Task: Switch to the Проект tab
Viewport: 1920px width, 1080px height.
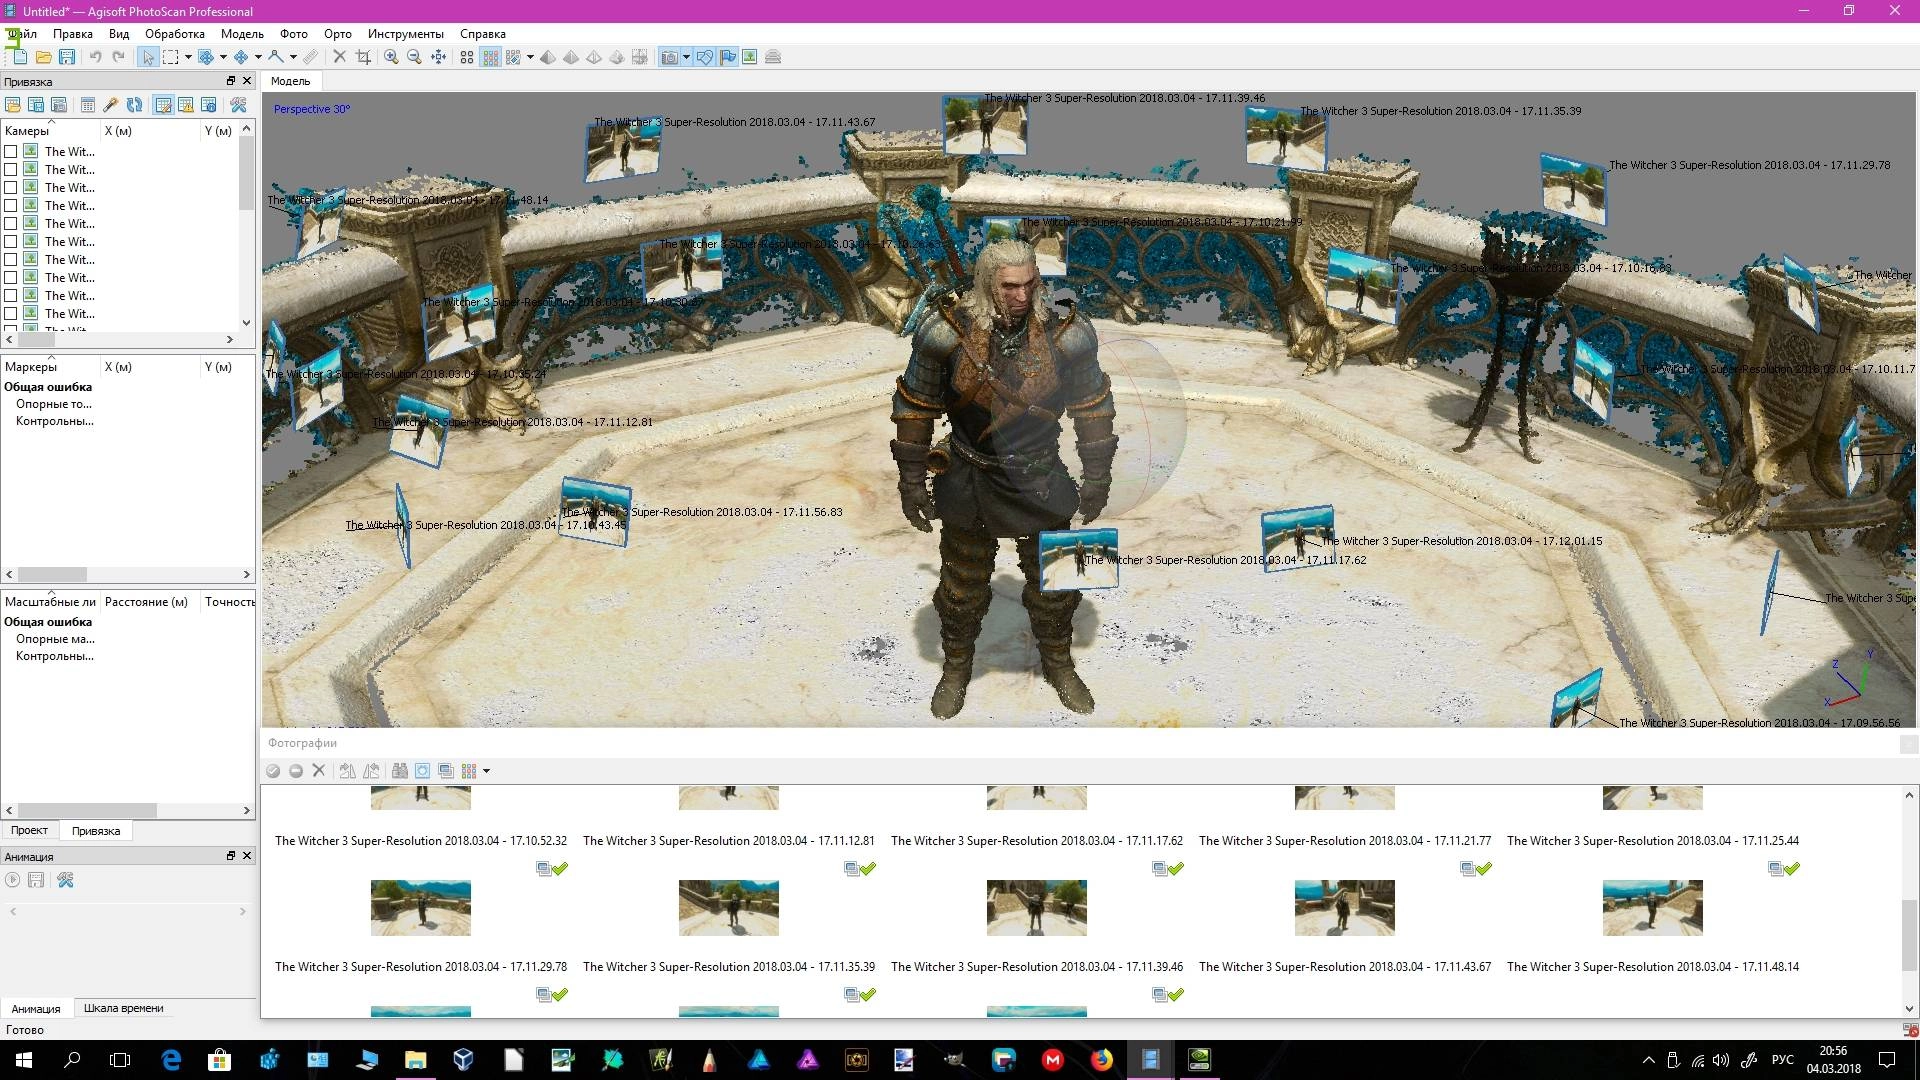Action: pos(29,830)
